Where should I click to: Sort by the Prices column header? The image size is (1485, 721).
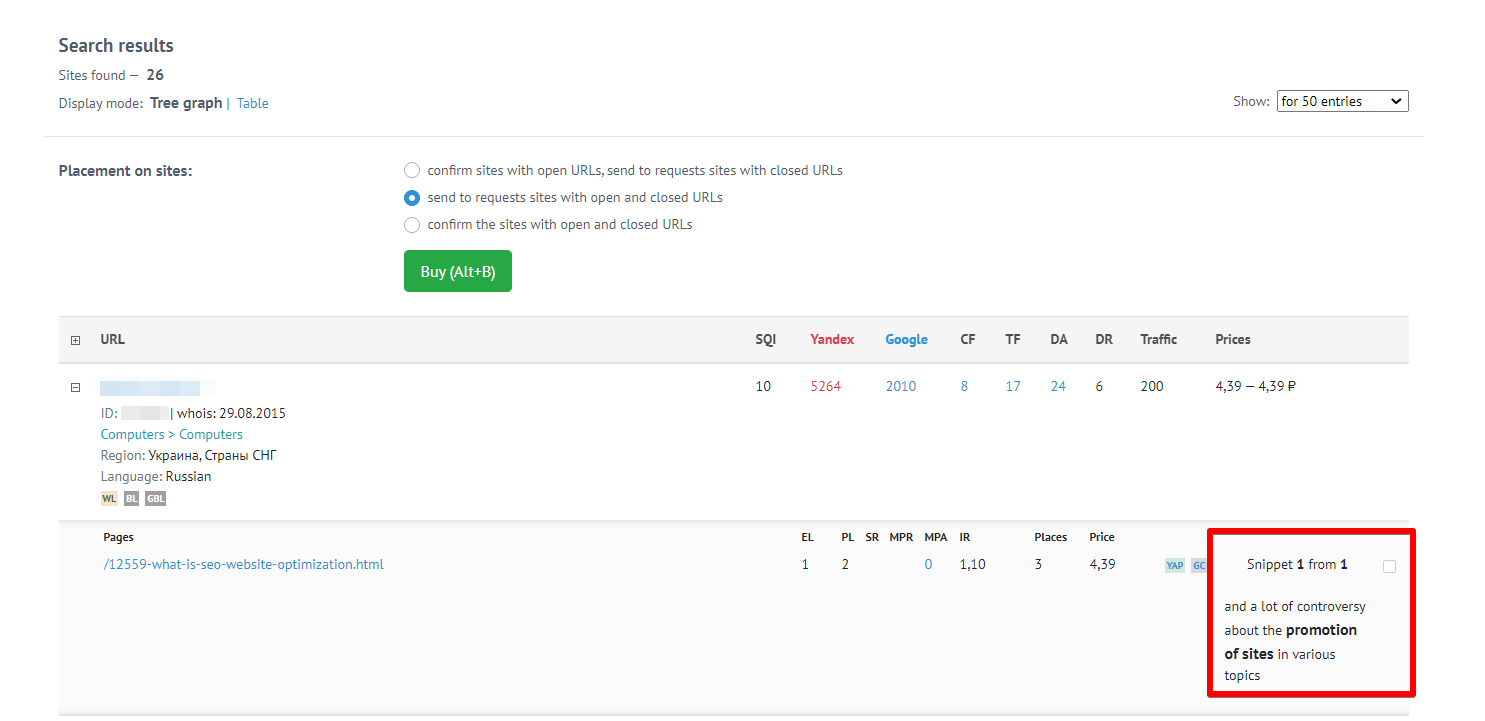click(x=1233, y=339)
